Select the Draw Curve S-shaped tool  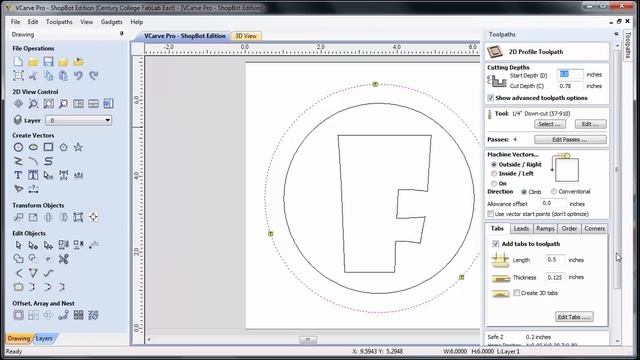coord(48,161)
